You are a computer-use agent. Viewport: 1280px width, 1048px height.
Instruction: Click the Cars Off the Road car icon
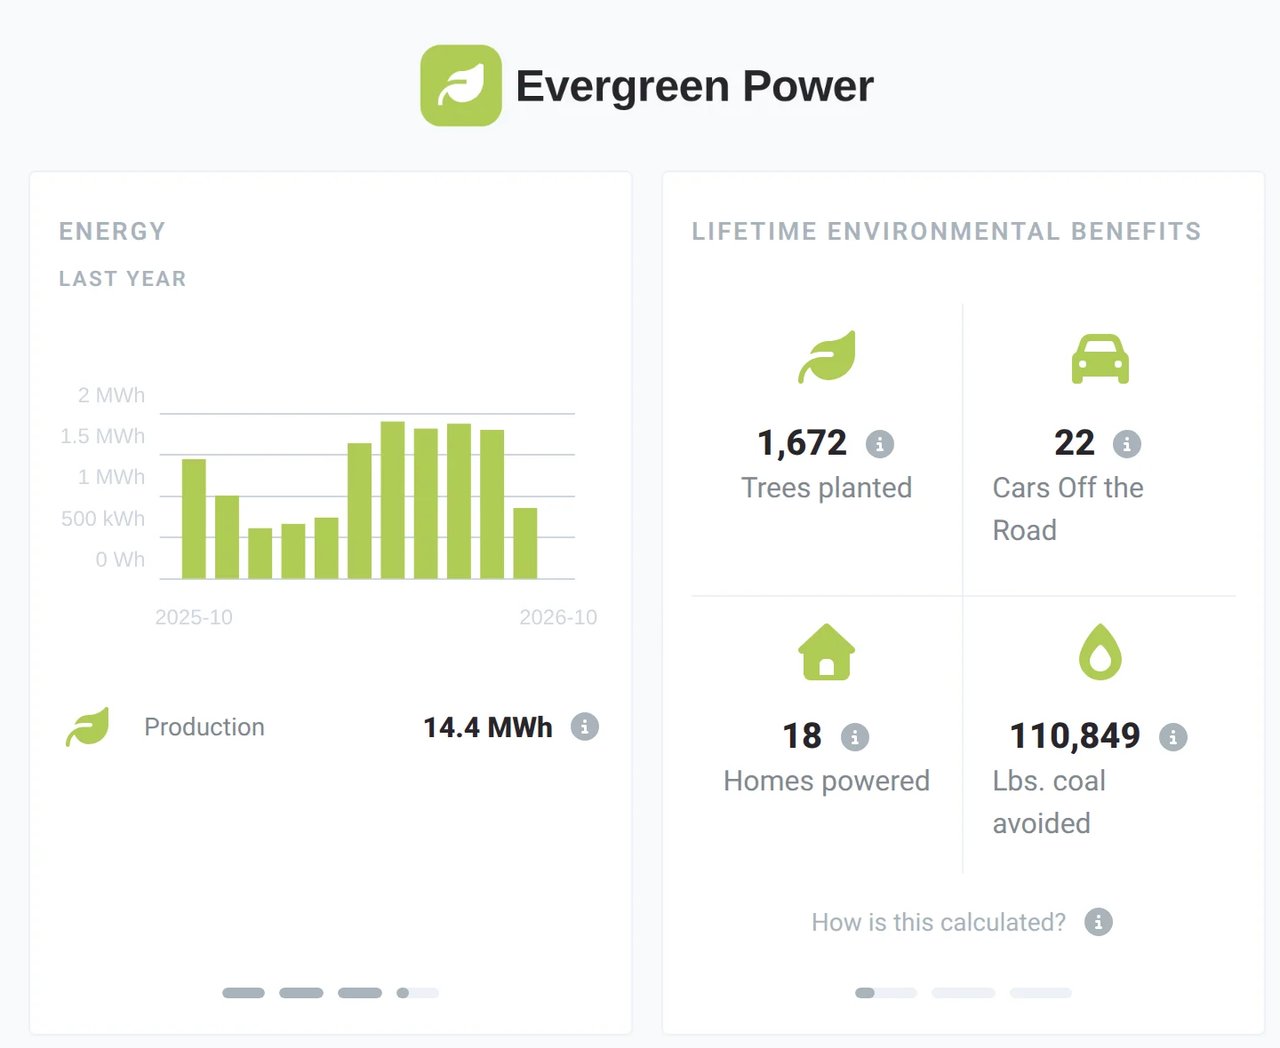click(1100, 358)
